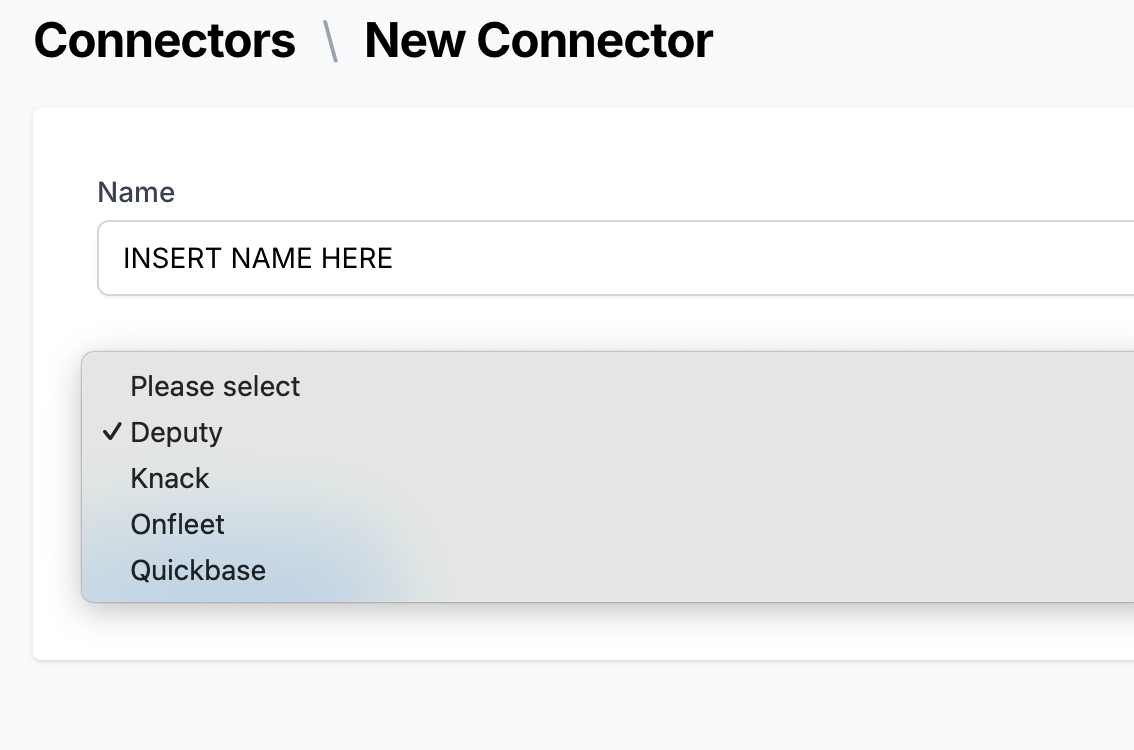Go back to Connectors breadcrumb
This screenshot has width=1134, height=750.
tap(165, 41)
